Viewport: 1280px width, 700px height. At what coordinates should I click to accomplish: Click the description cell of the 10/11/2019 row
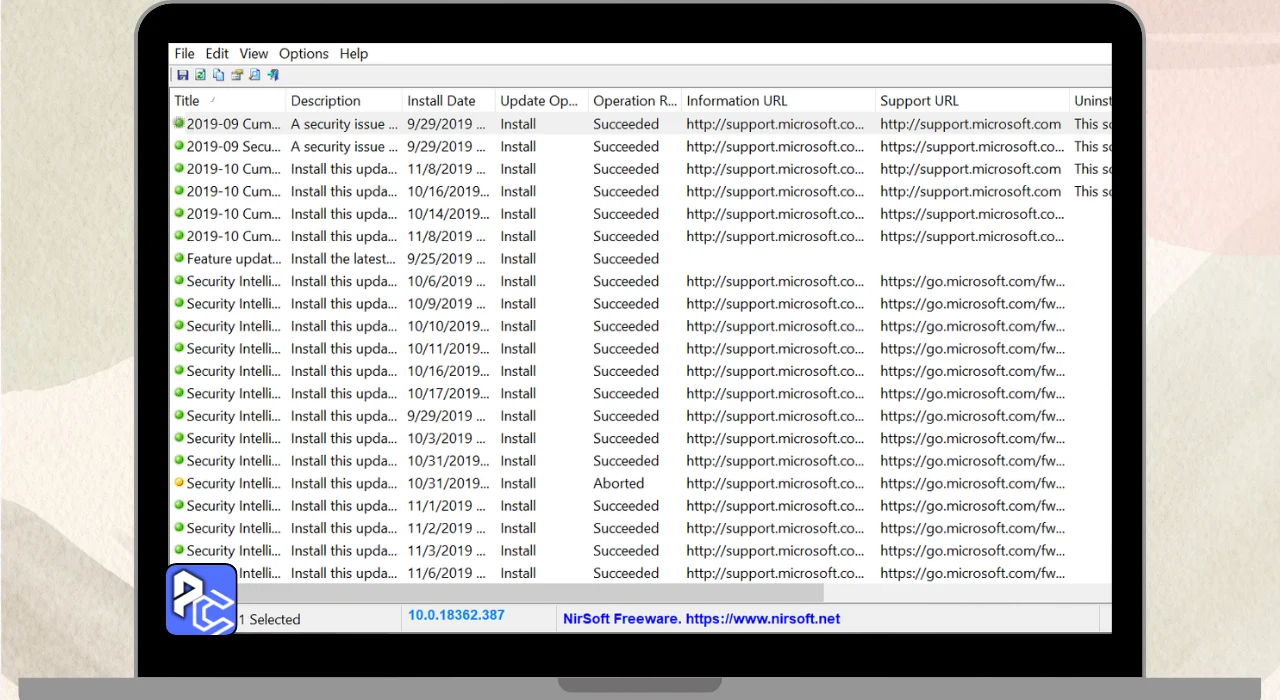[344, 349]
